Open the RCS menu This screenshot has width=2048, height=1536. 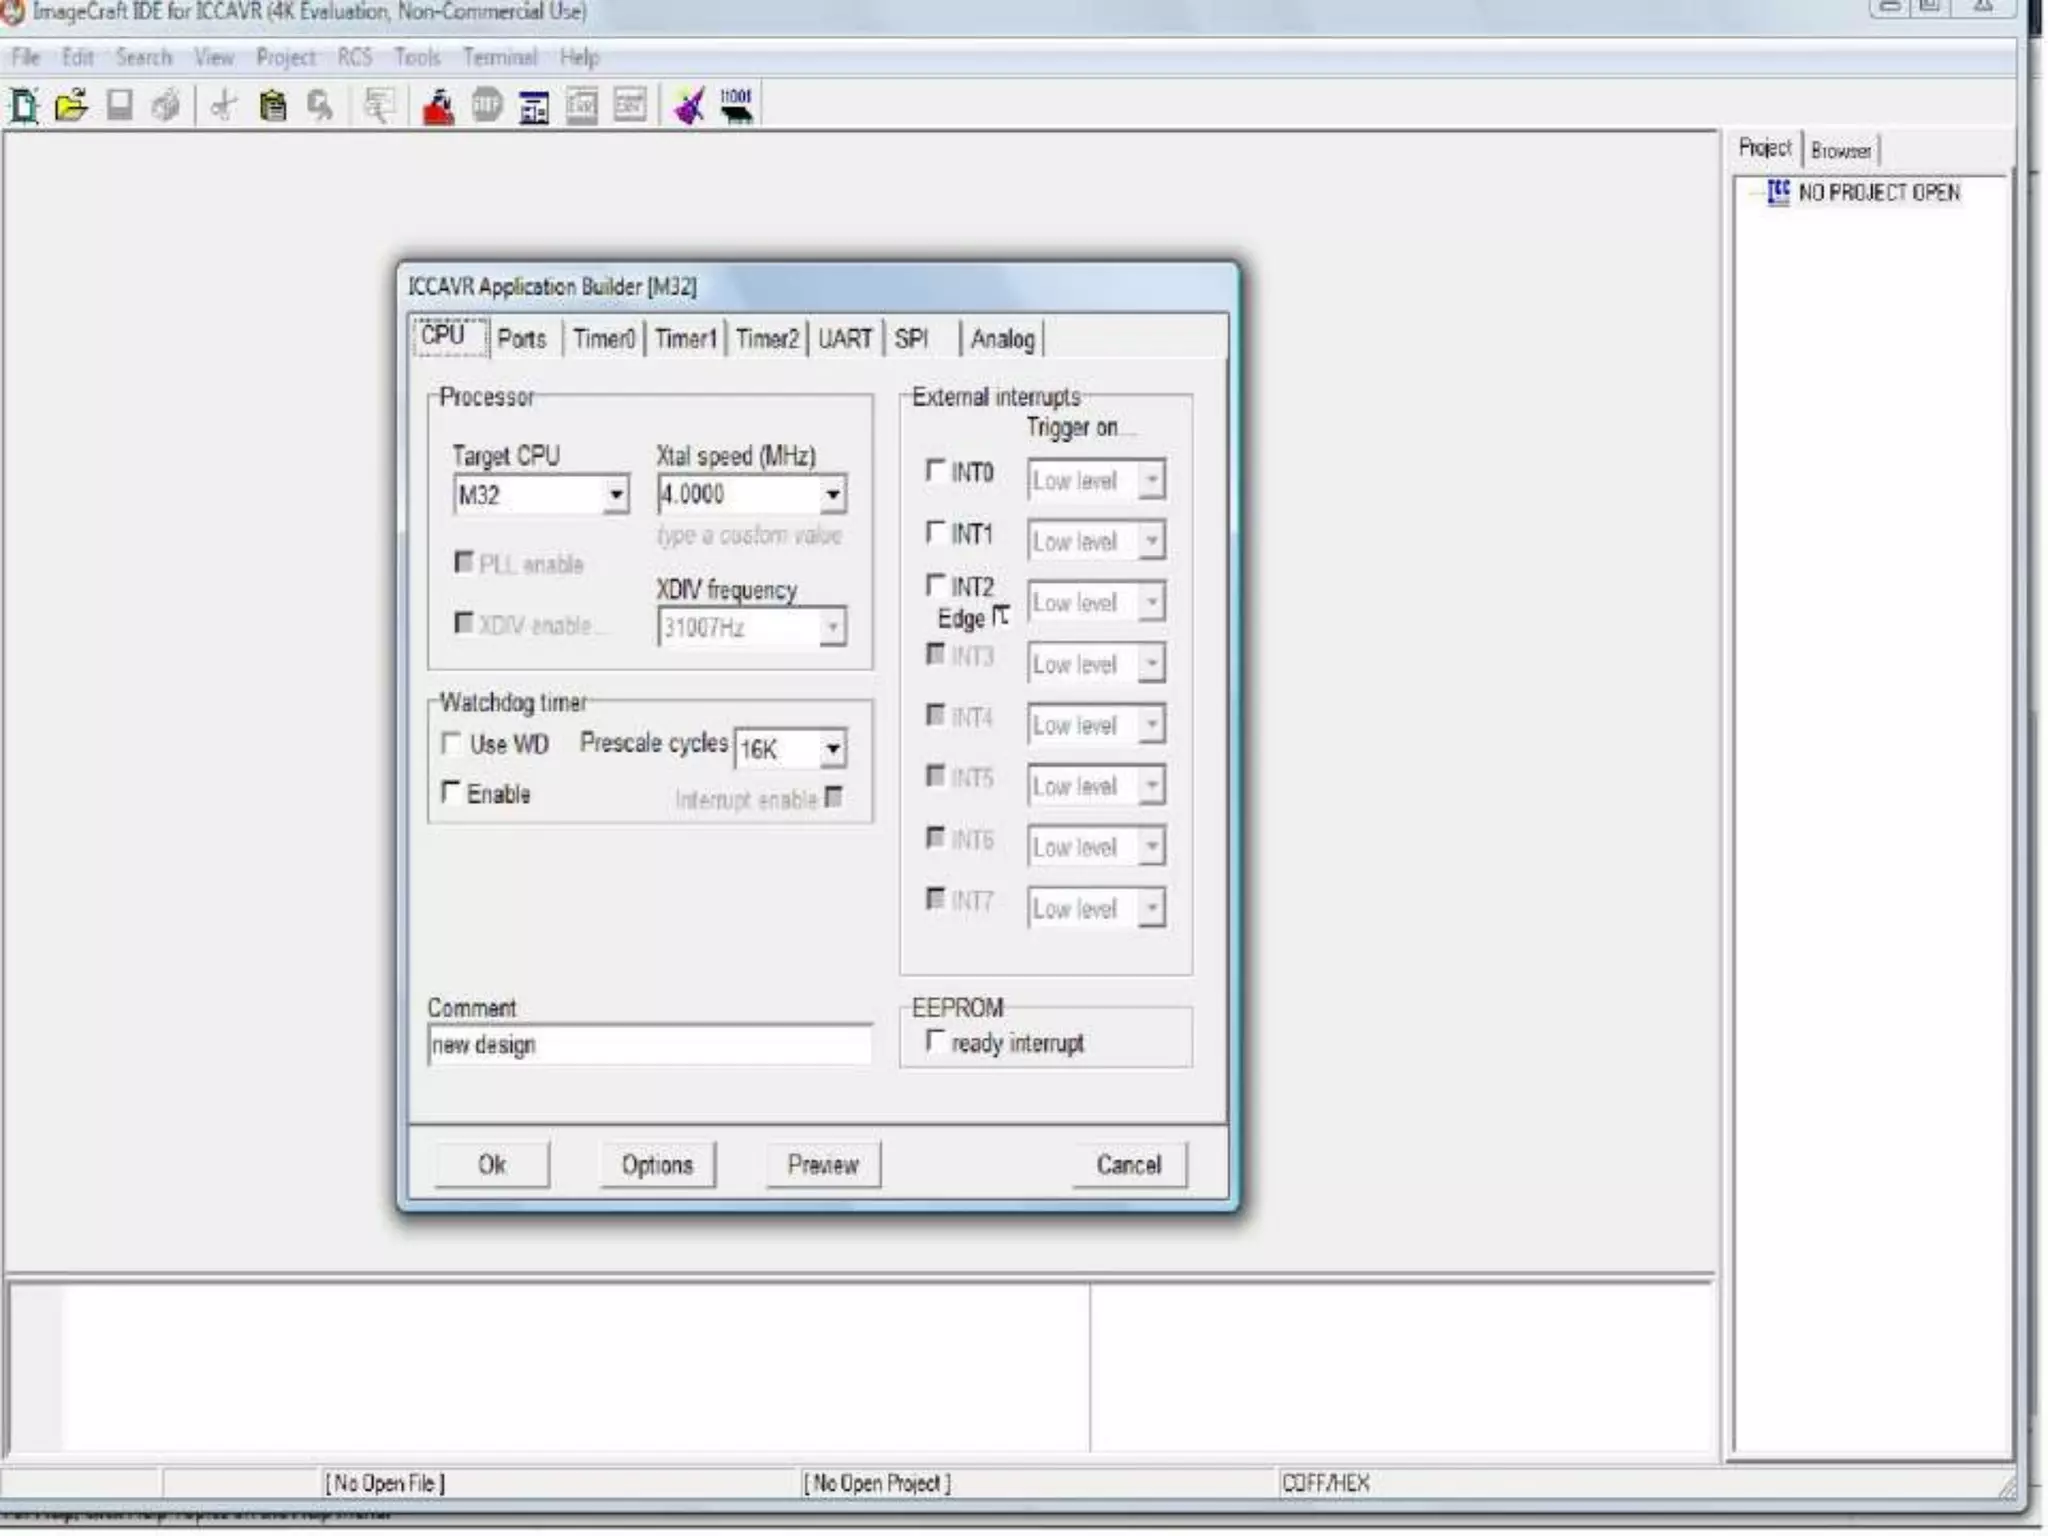click(355, 57)
